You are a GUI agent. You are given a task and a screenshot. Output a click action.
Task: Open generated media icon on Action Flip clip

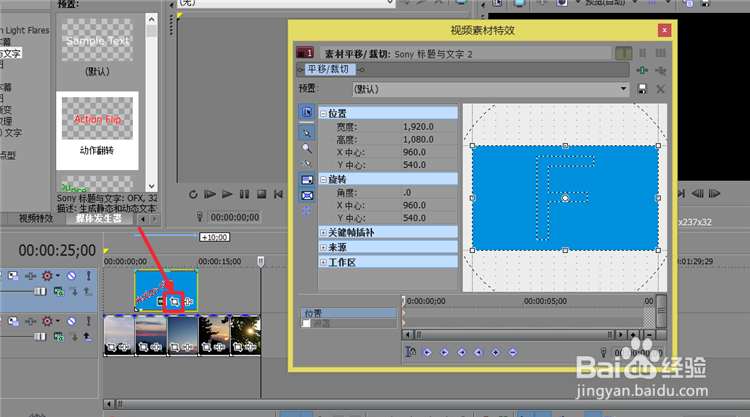coord(161,302)
